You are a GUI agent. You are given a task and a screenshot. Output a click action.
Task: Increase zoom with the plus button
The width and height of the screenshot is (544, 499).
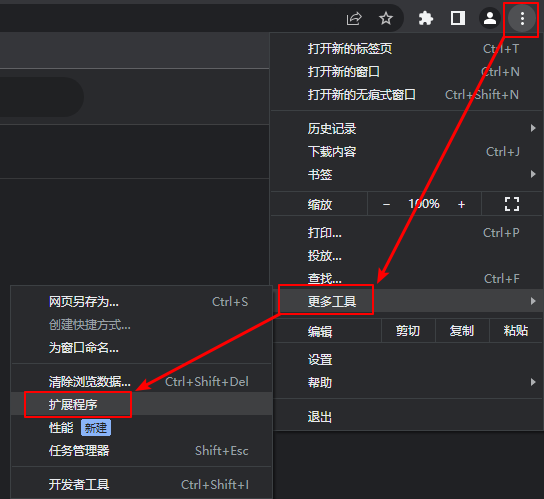[x=461, y=205]
